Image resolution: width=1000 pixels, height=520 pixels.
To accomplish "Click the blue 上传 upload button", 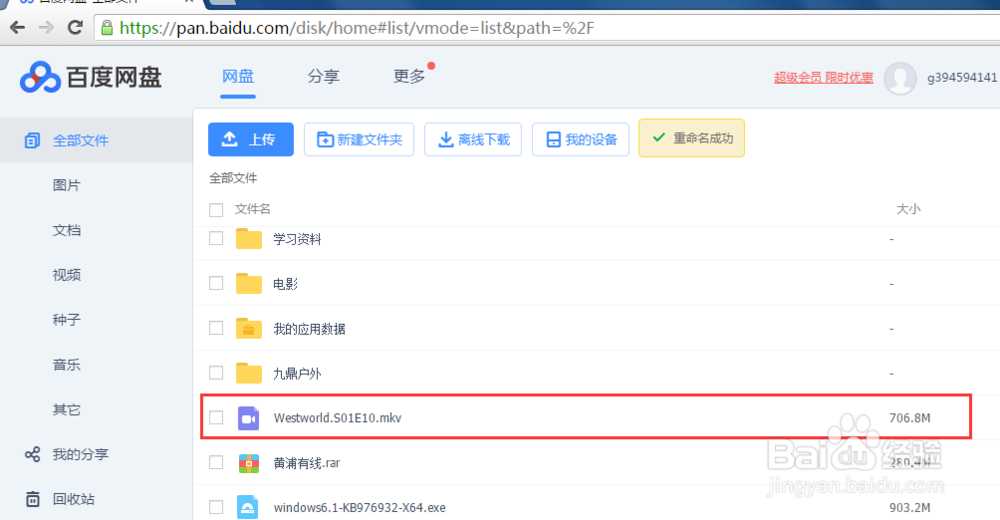I will click(251, 139).
